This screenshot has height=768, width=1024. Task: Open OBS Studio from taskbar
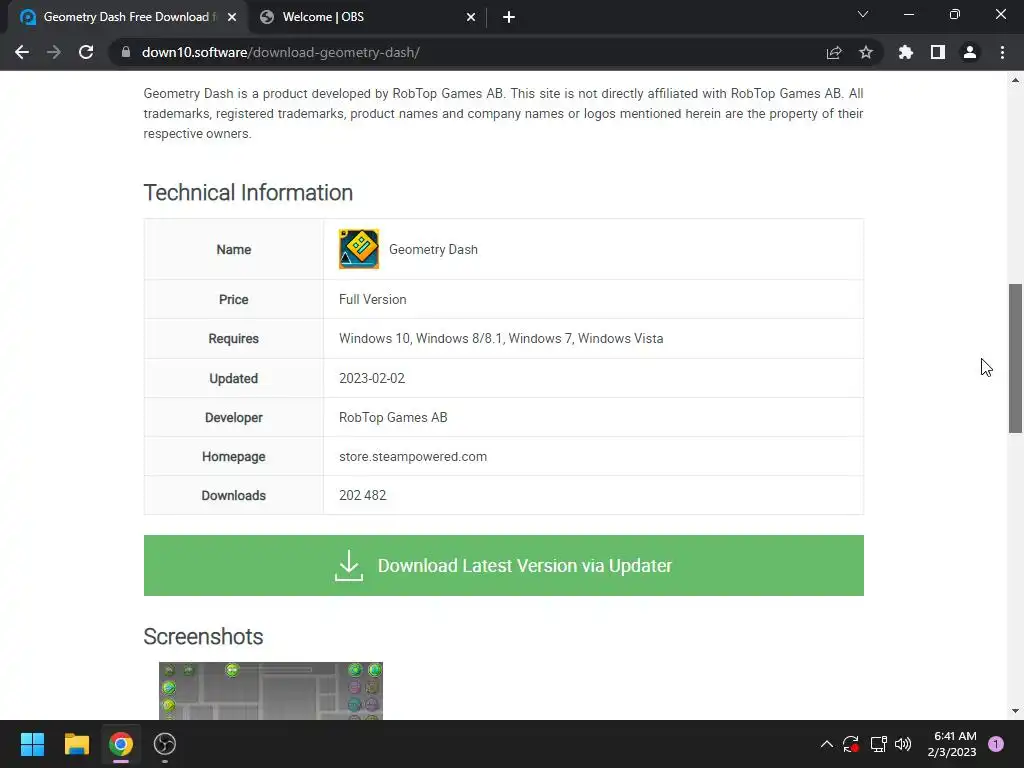click(x=165, y=744)
